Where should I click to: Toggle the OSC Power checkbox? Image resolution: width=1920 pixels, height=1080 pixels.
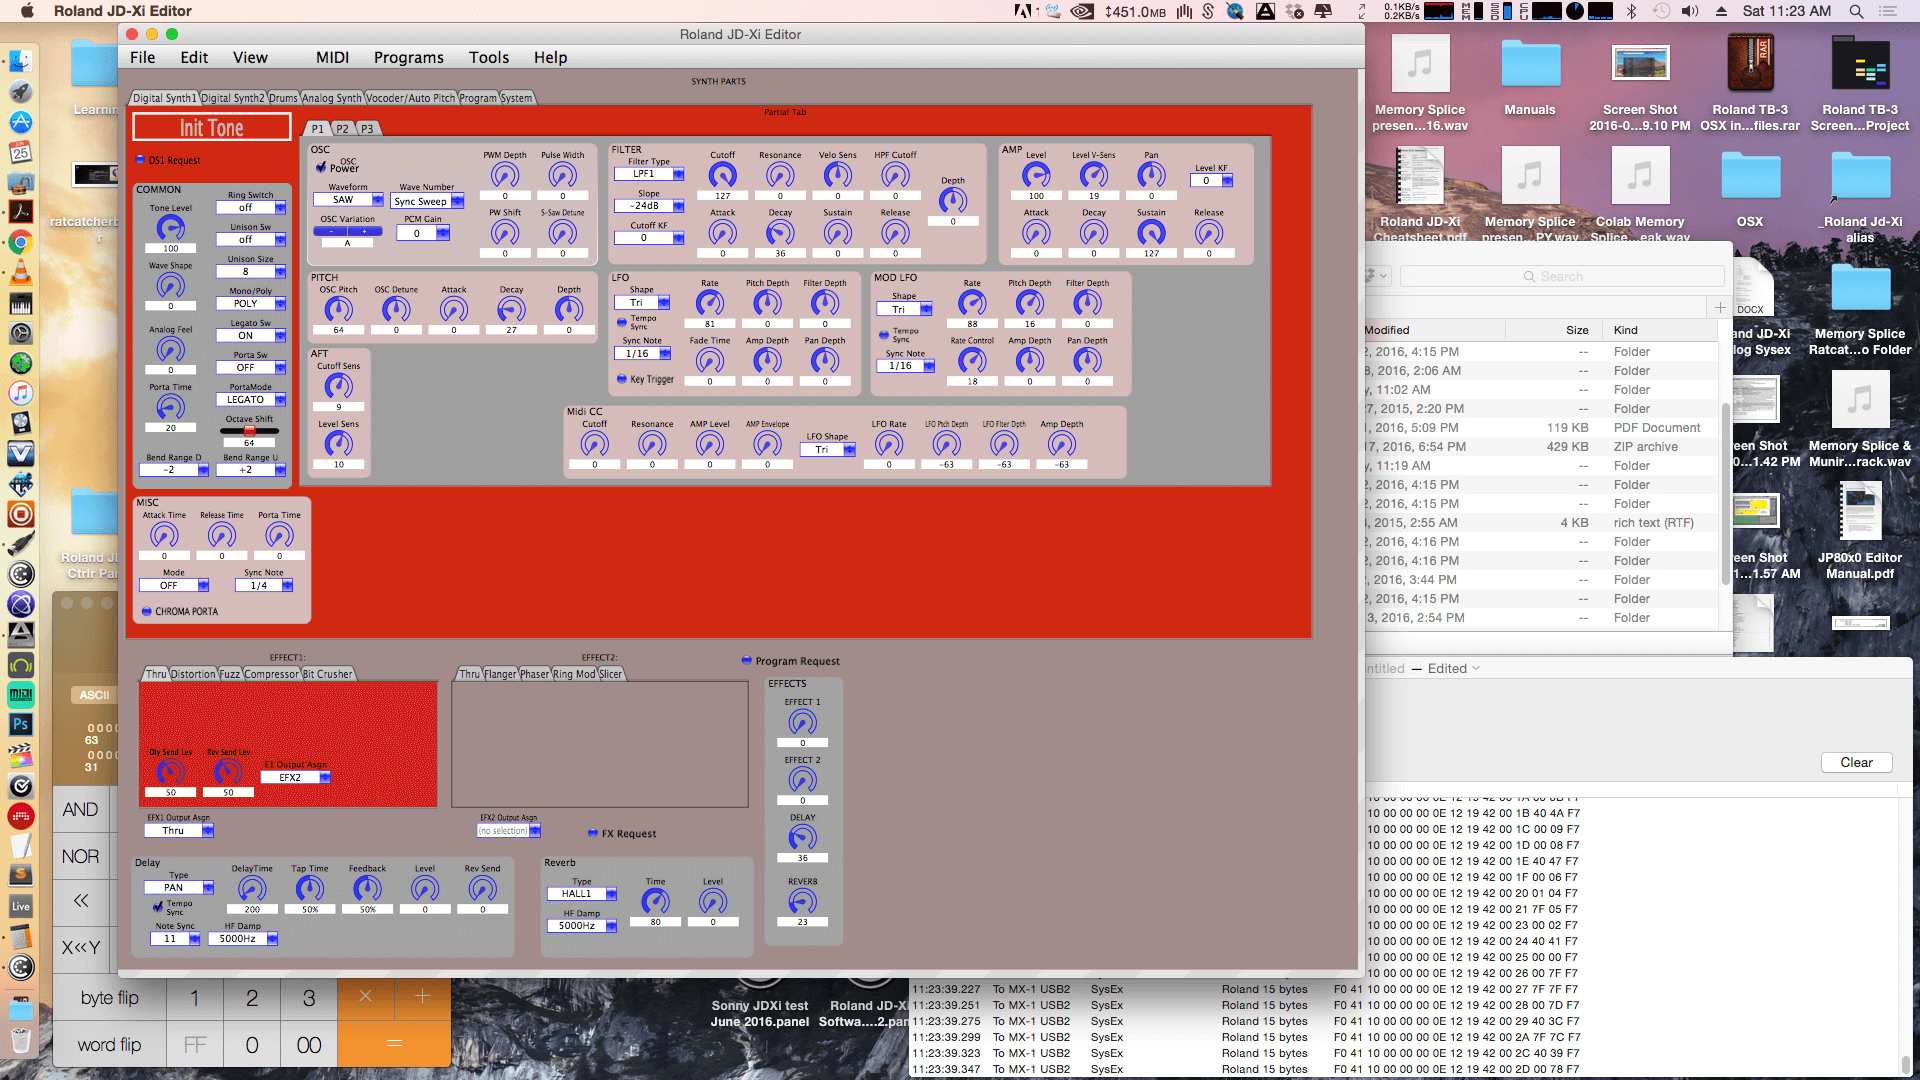[x=321, y=168]
